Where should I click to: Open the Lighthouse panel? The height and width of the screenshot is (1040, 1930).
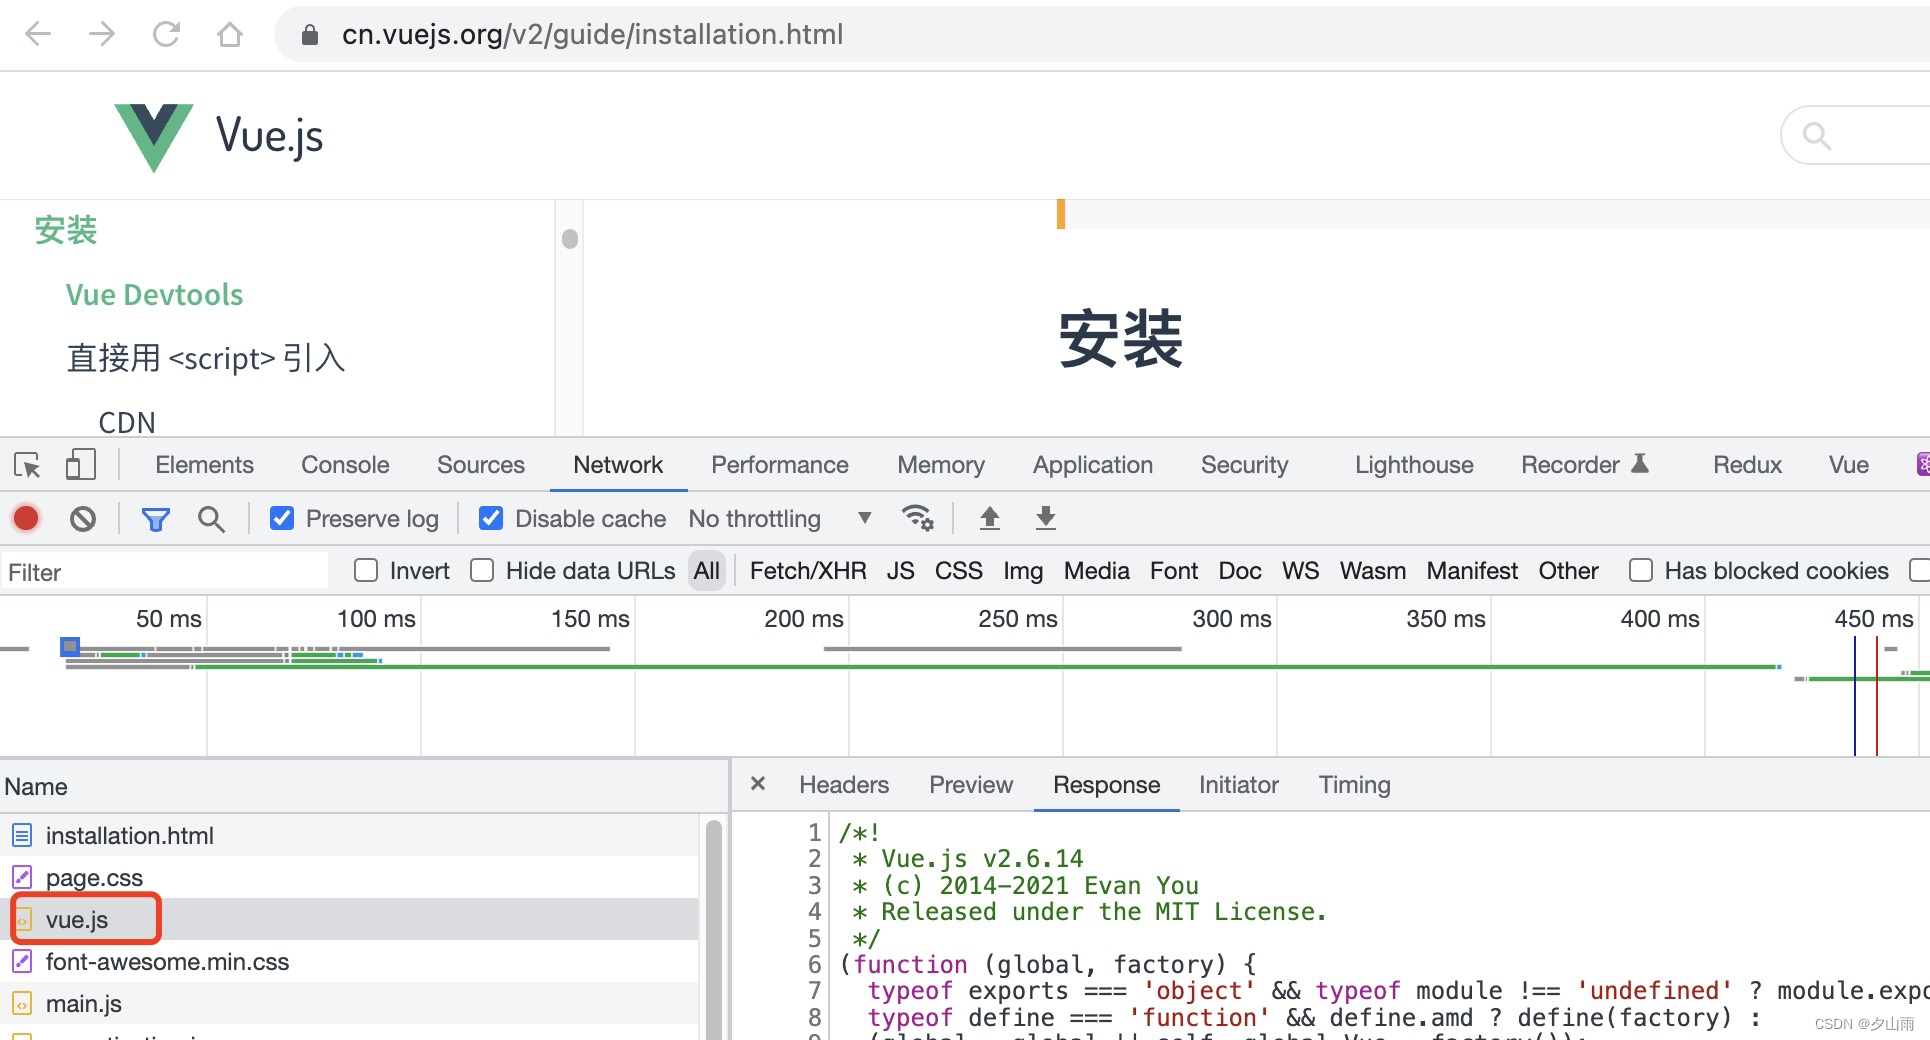pyautogui.click(x=1414, y=465)
